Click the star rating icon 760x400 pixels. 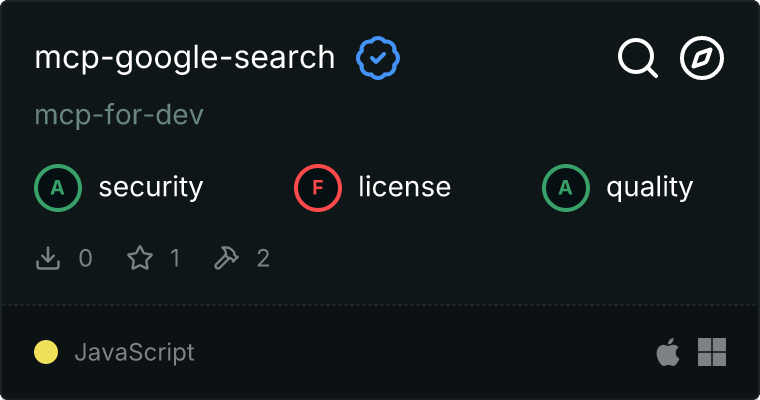[x=140, y=259]
